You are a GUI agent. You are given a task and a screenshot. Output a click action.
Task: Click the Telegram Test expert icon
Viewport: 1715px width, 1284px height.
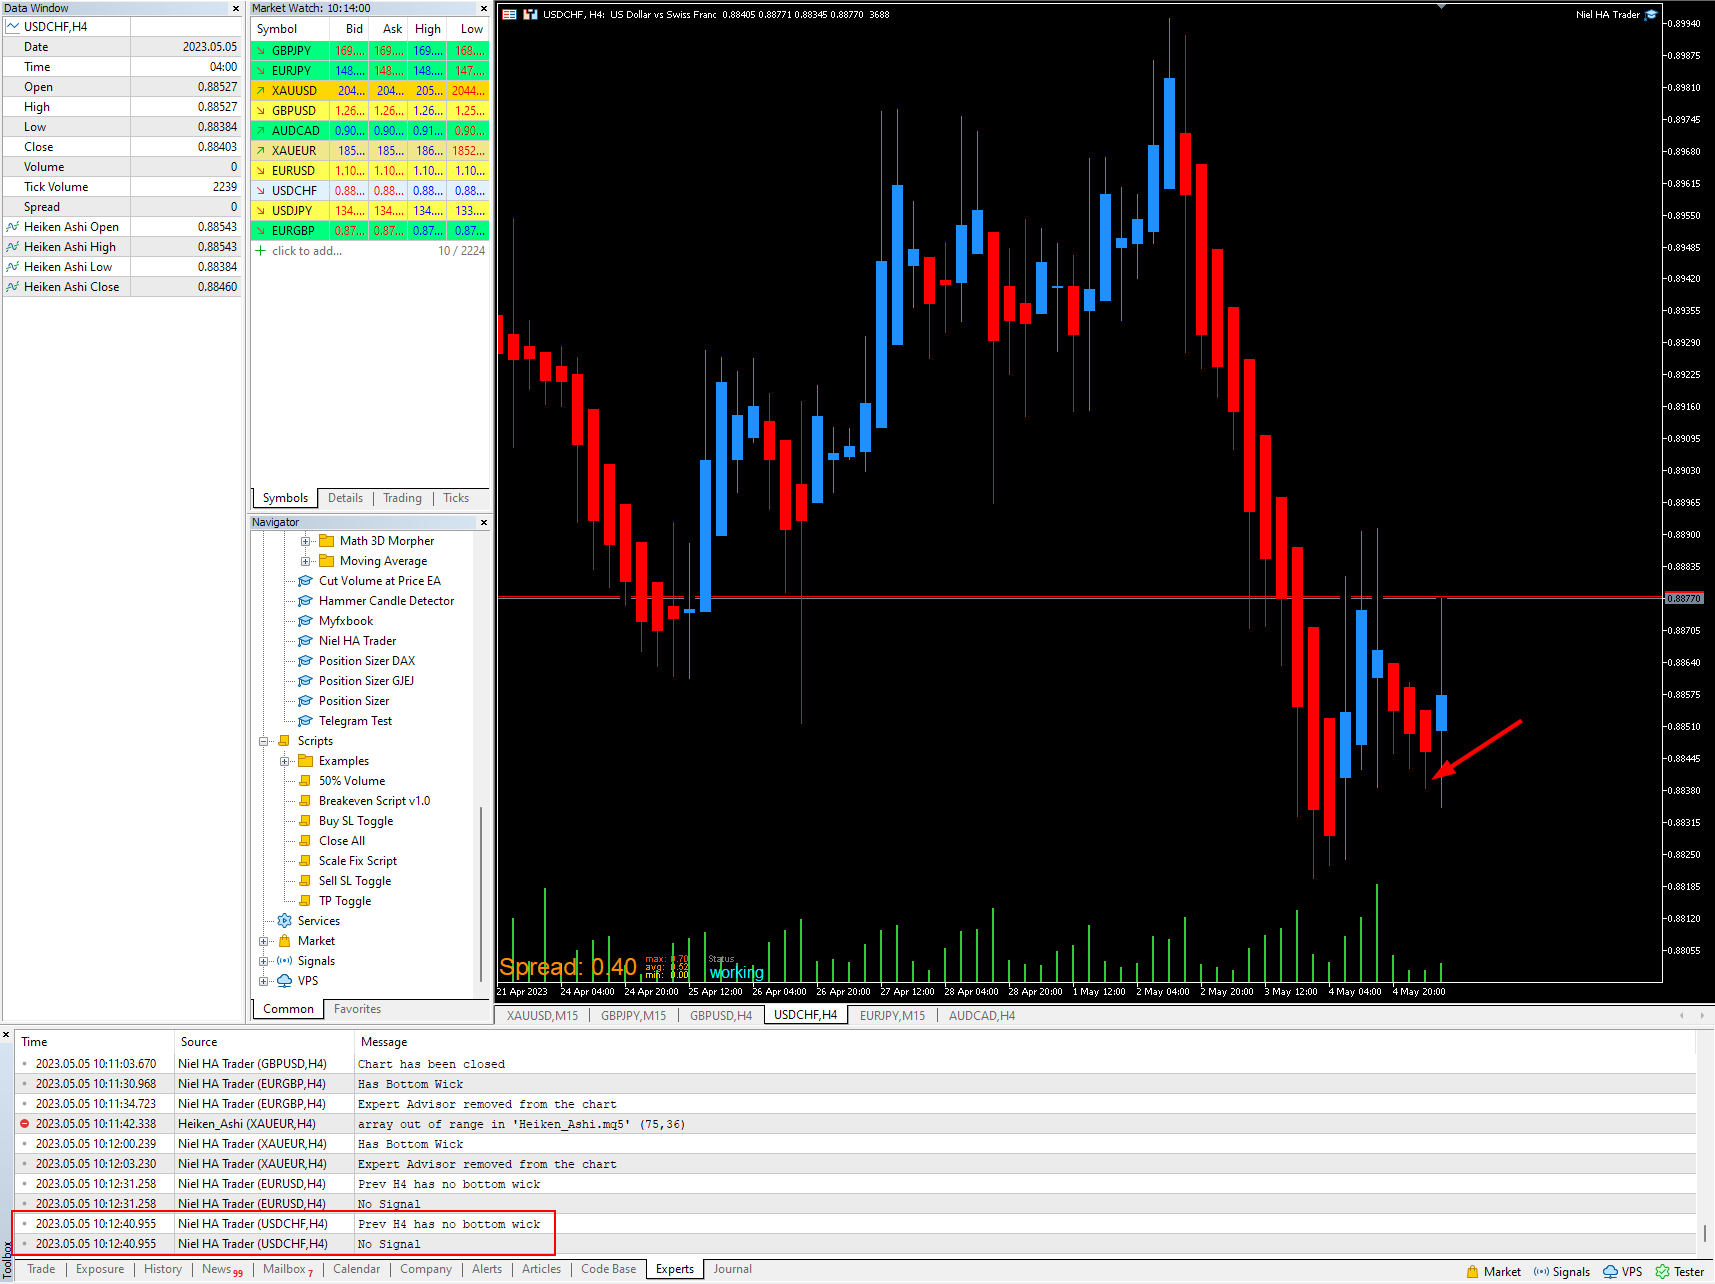[x=306, y=721]
